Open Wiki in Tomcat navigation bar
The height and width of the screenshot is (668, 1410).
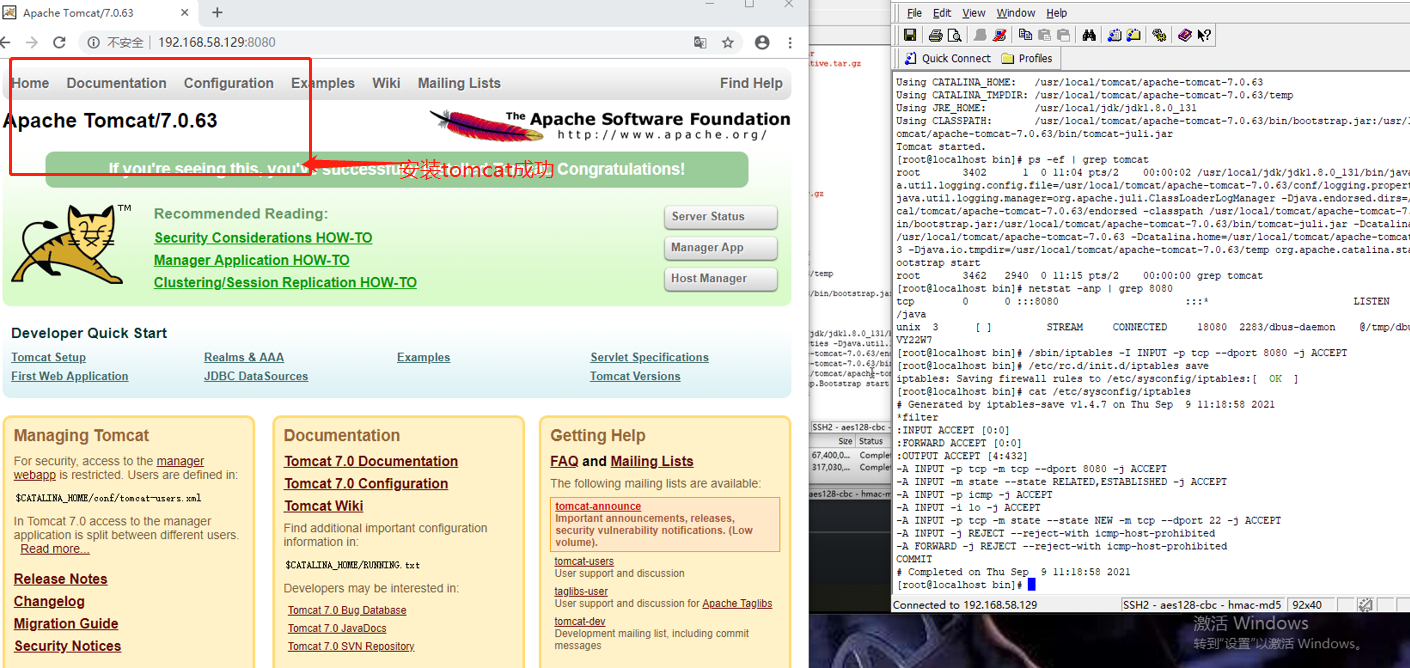tap(386, 83)
